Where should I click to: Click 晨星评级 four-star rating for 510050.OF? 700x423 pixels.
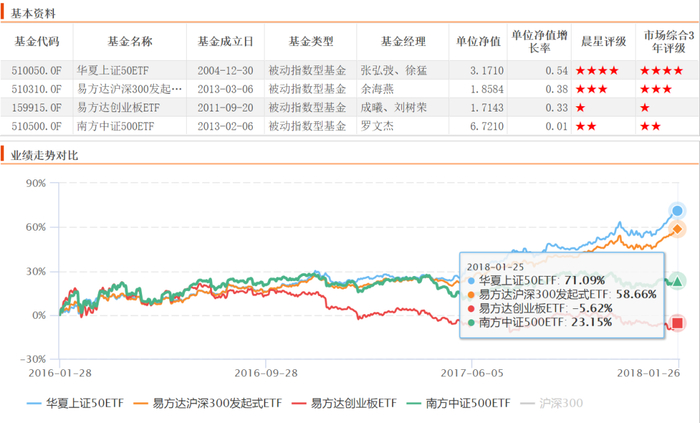point(597,70)
